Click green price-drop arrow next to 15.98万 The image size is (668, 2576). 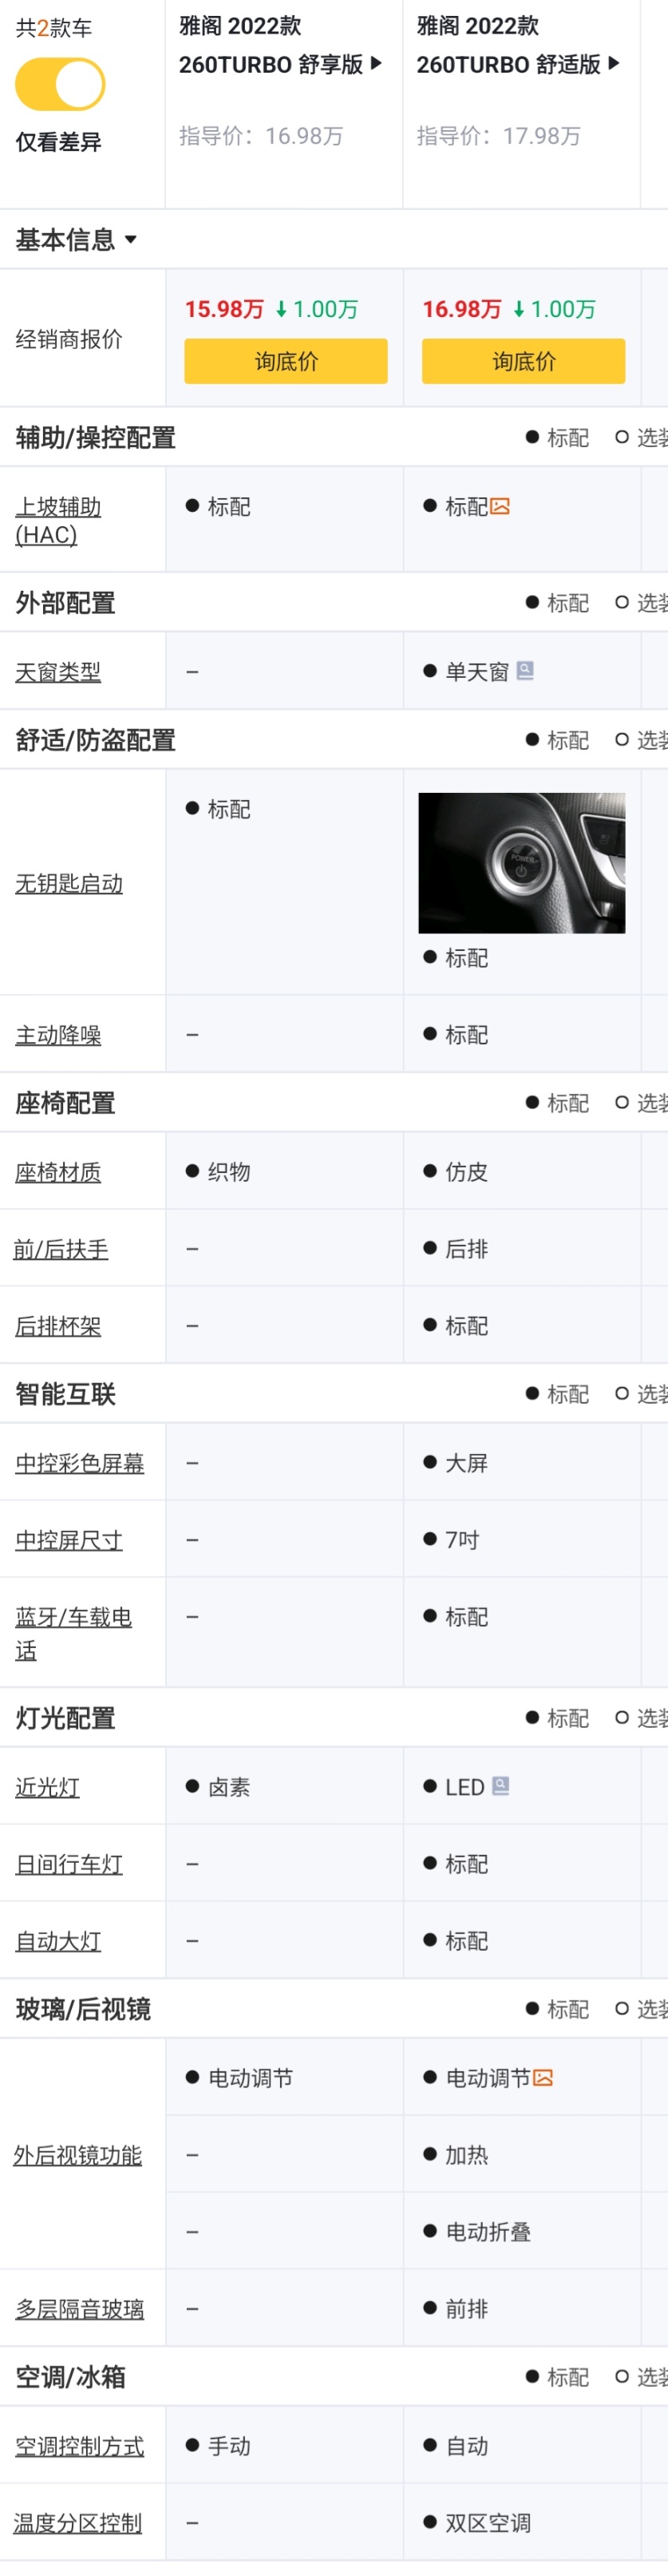(x=281, y=310)
